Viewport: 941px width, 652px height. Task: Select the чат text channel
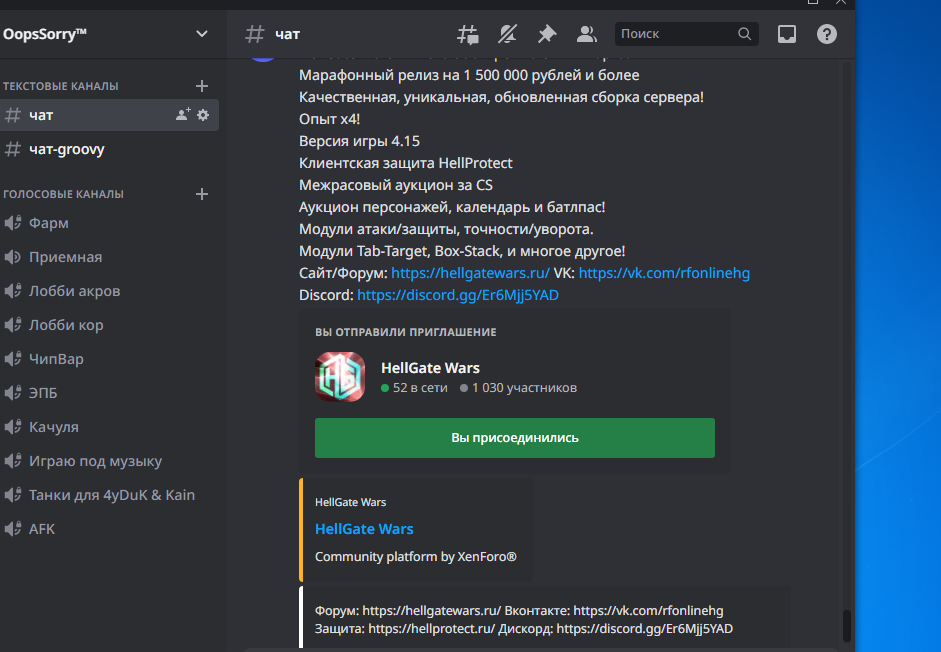click(109, 115)
